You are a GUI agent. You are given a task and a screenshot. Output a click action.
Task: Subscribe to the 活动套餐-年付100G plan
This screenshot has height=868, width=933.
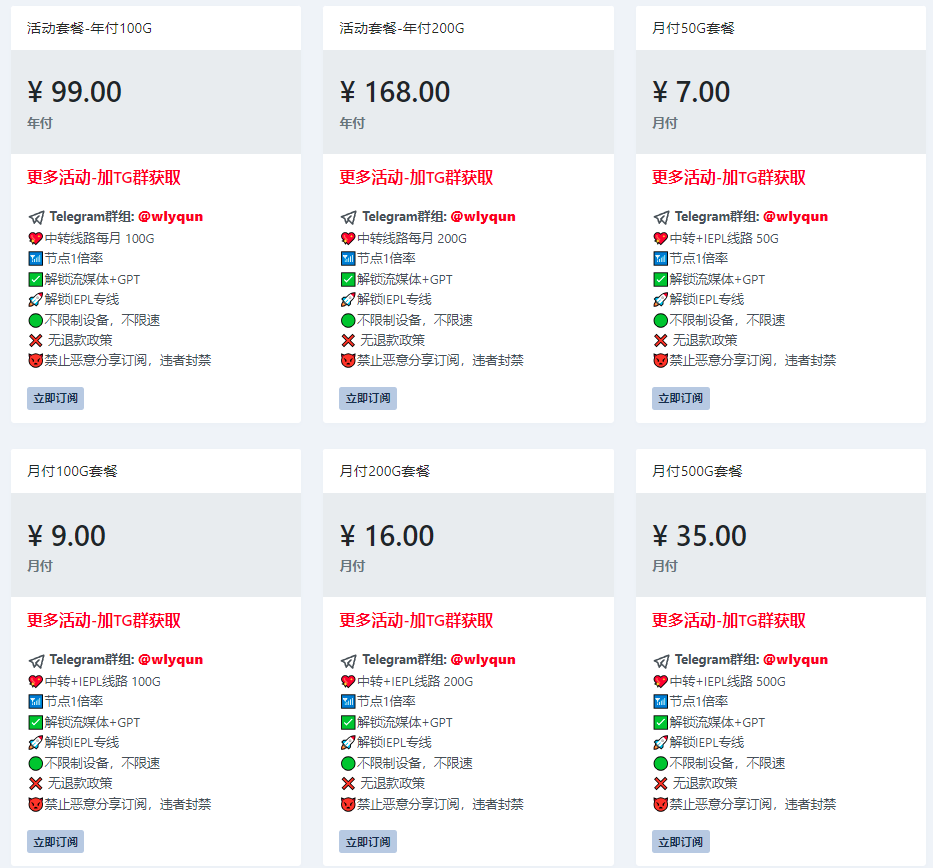click(55, 398)
